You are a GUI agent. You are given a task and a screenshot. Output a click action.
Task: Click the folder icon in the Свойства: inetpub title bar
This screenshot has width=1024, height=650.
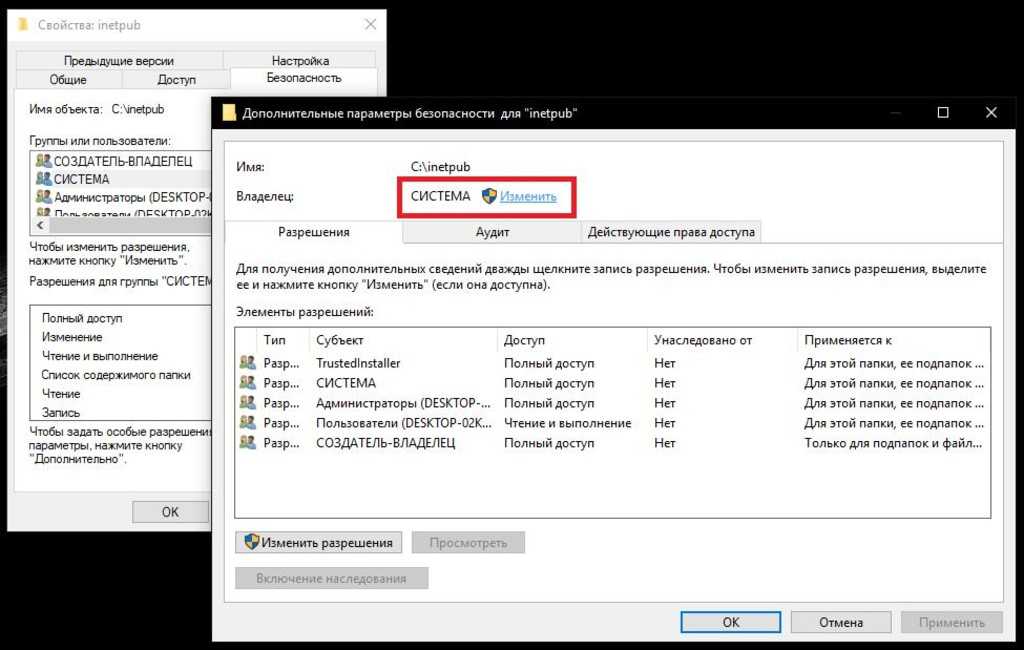coord(23,24)
